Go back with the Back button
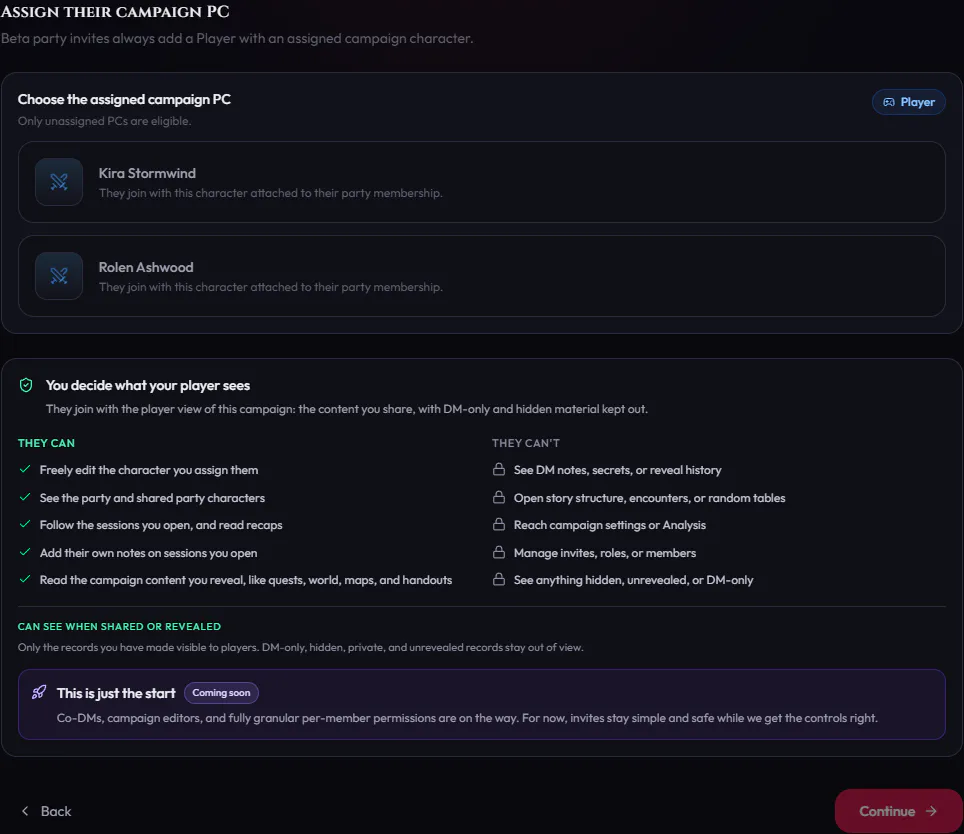The width and height of the screenshot is (964, 834). click(47, 811)
